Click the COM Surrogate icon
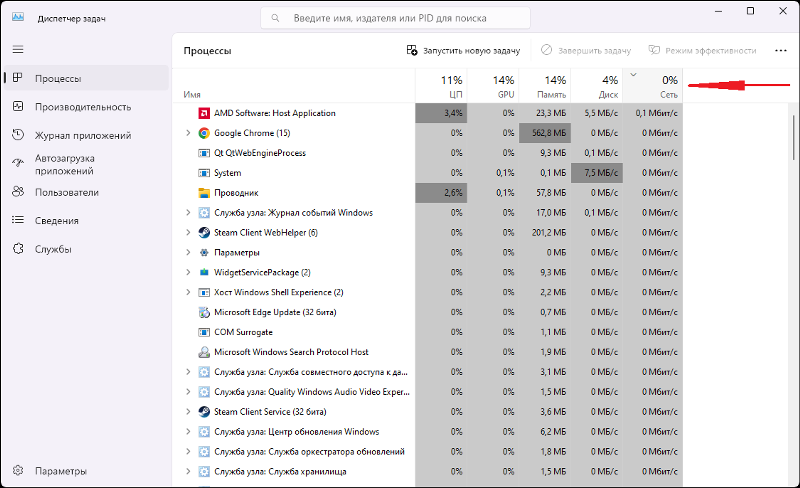This screenshot has width=800, height=488. [x=204, y=332]
